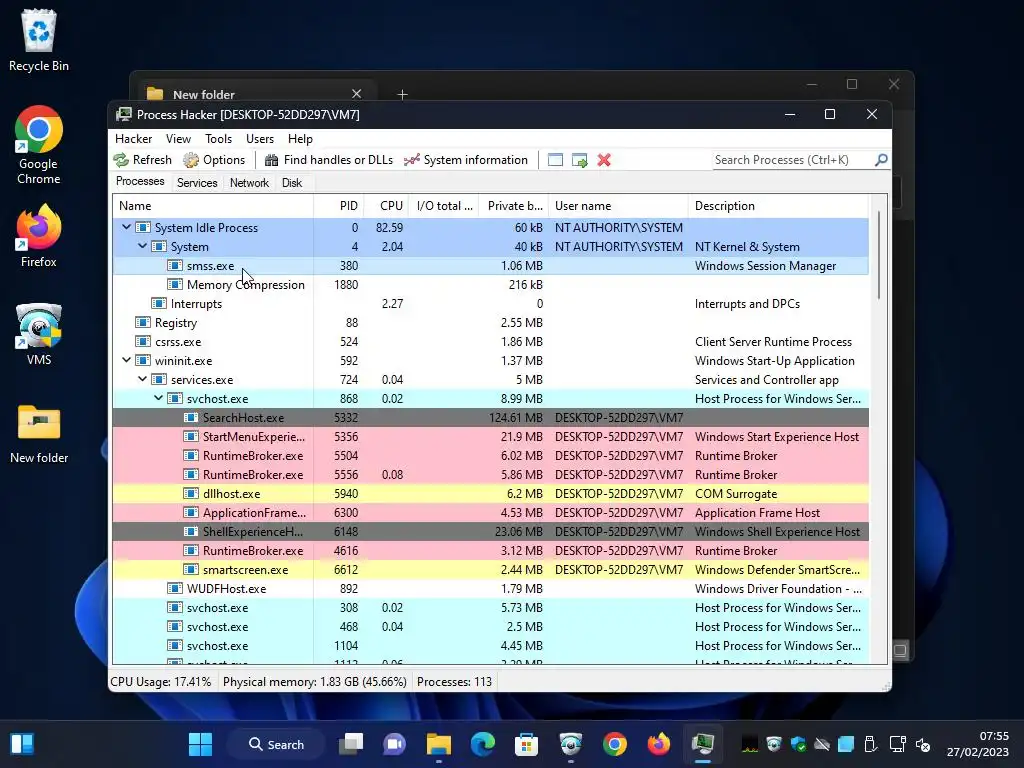
Task: Collapse the System tree node
Action: 142,246
